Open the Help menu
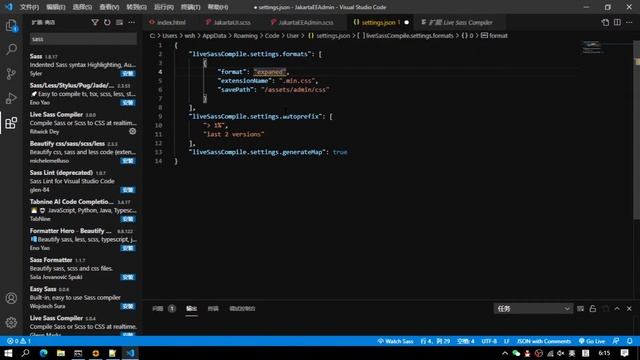 [x=218, y=7]
